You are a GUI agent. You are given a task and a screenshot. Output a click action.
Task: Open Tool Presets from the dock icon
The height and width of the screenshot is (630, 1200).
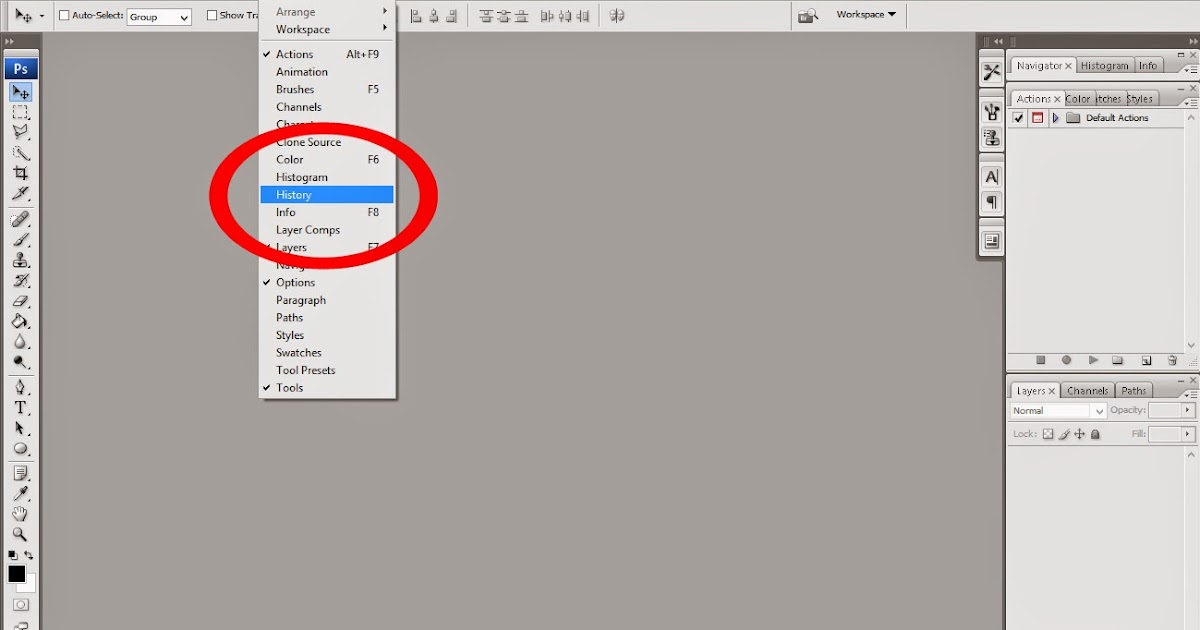click(991, 72)
